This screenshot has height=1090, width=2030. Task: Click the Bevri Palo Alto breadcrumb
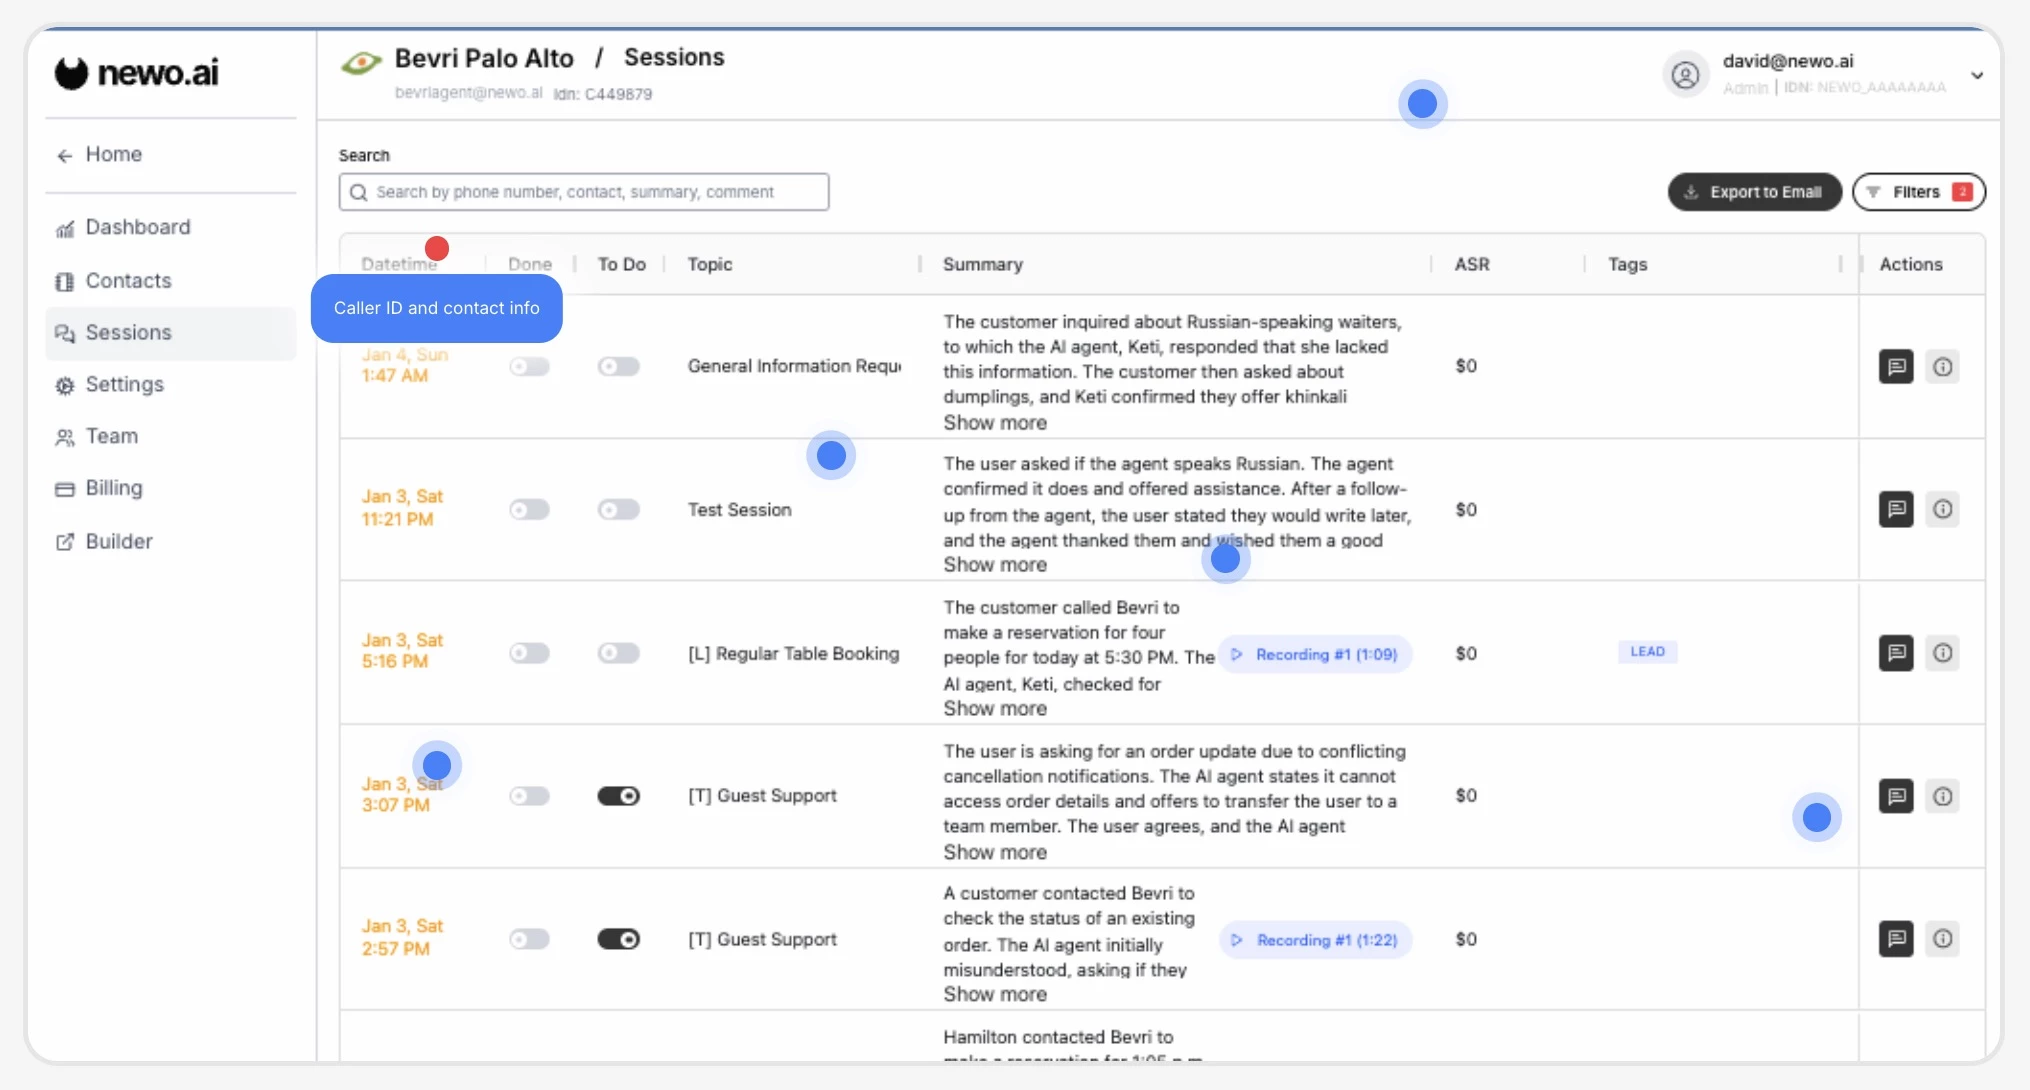484,58
